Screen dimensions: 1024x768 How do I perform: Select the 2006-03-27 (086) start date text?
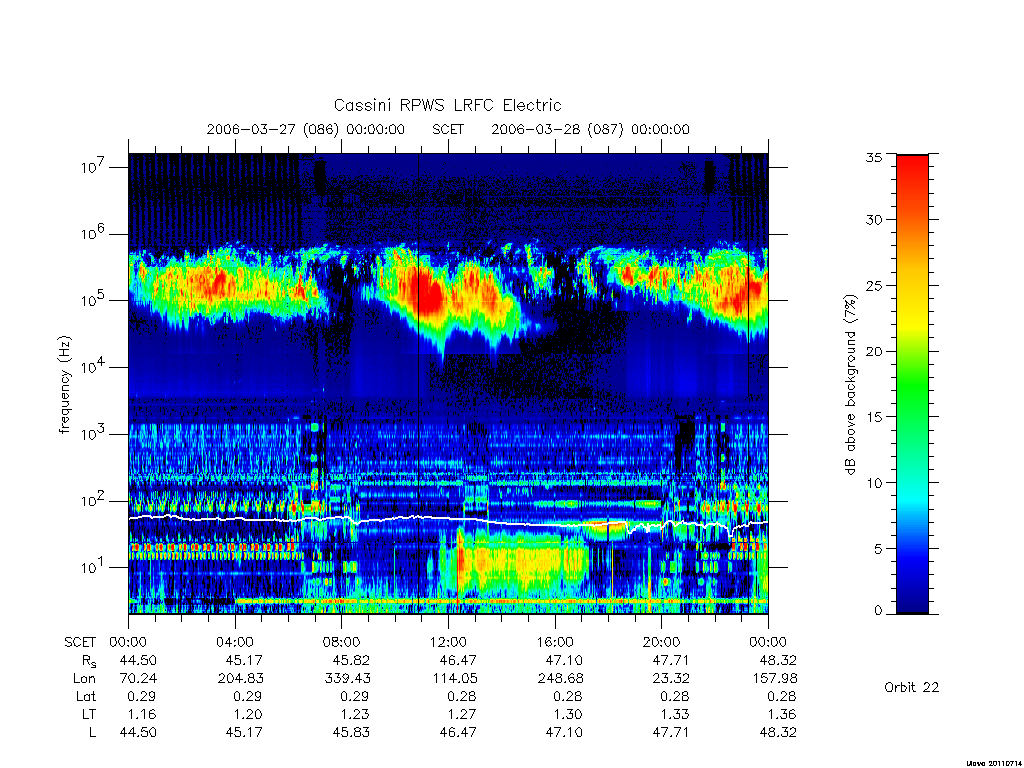click(x=272, y=129)
